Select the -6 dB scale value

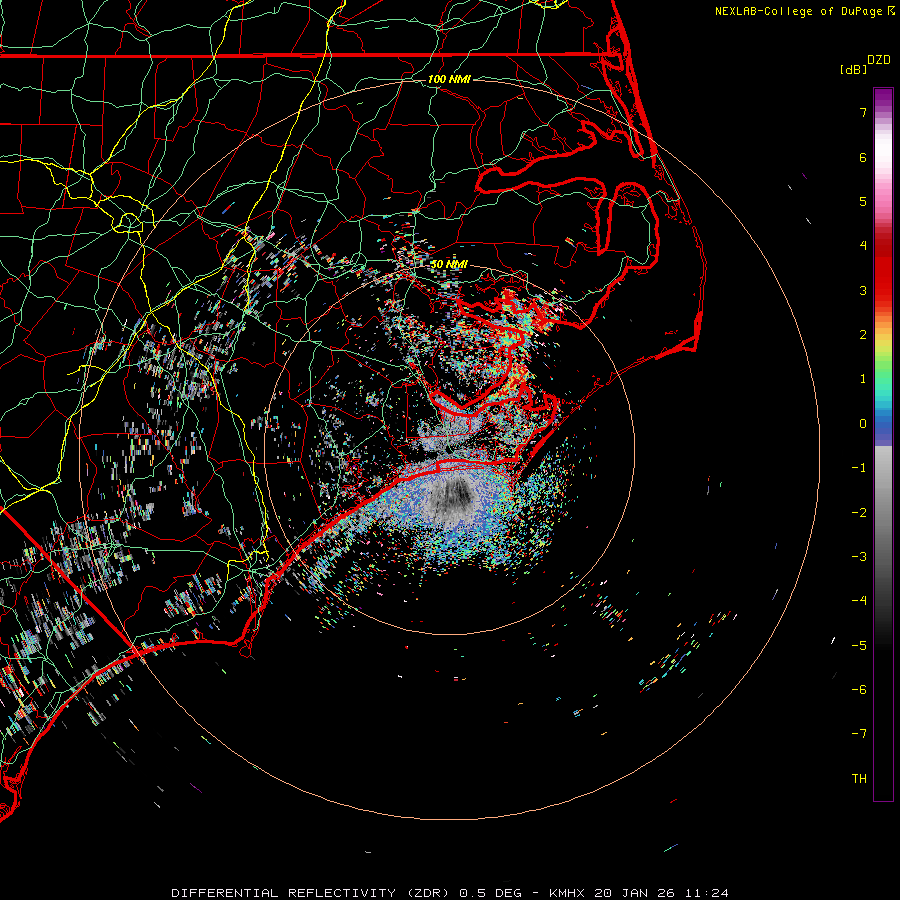859,690
